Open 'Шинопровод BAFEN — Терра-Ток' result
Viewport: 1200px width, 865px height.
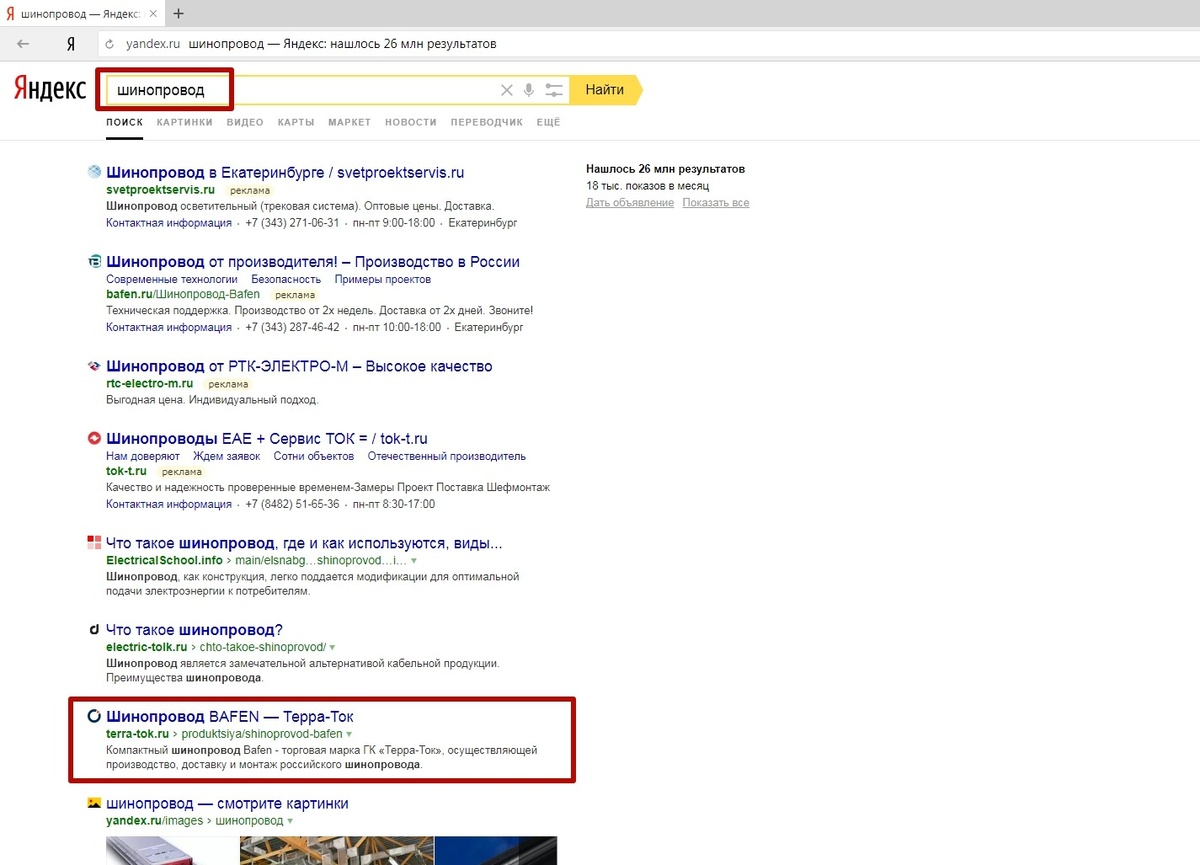pyautogui.click(x=230, y=716)
